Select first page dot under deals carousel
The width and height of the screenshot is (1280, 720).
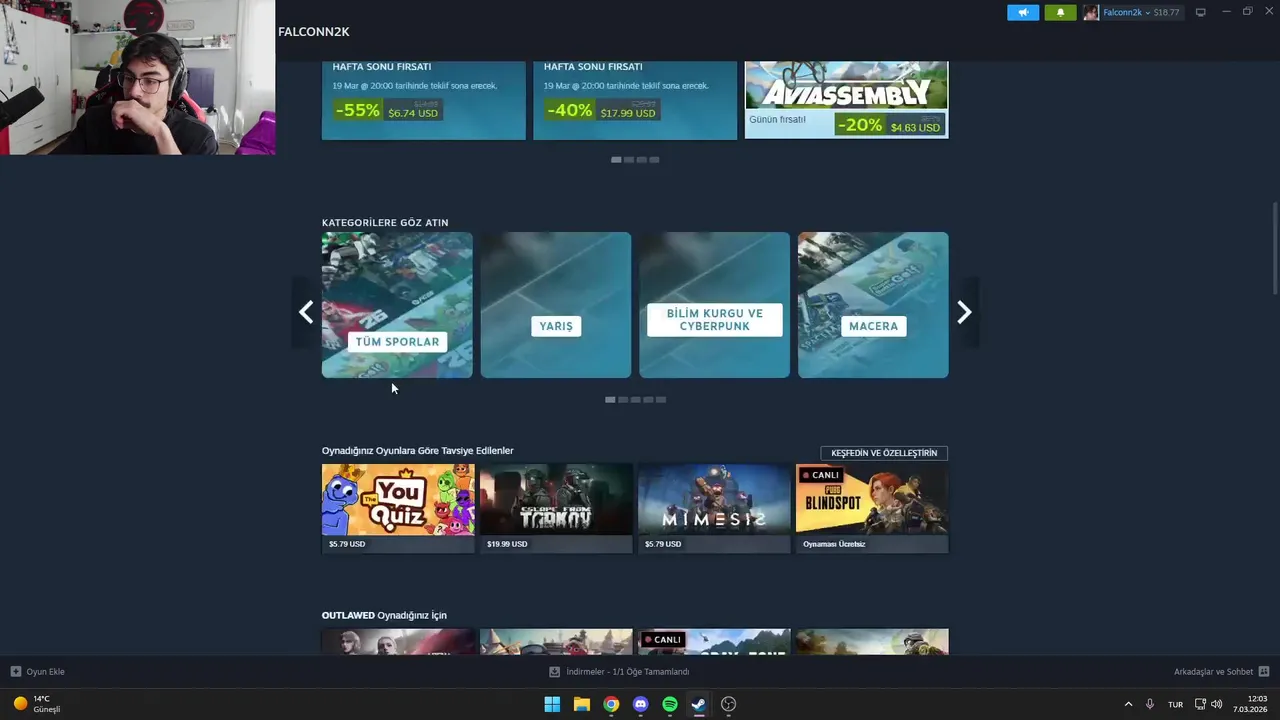pos(616,160)
